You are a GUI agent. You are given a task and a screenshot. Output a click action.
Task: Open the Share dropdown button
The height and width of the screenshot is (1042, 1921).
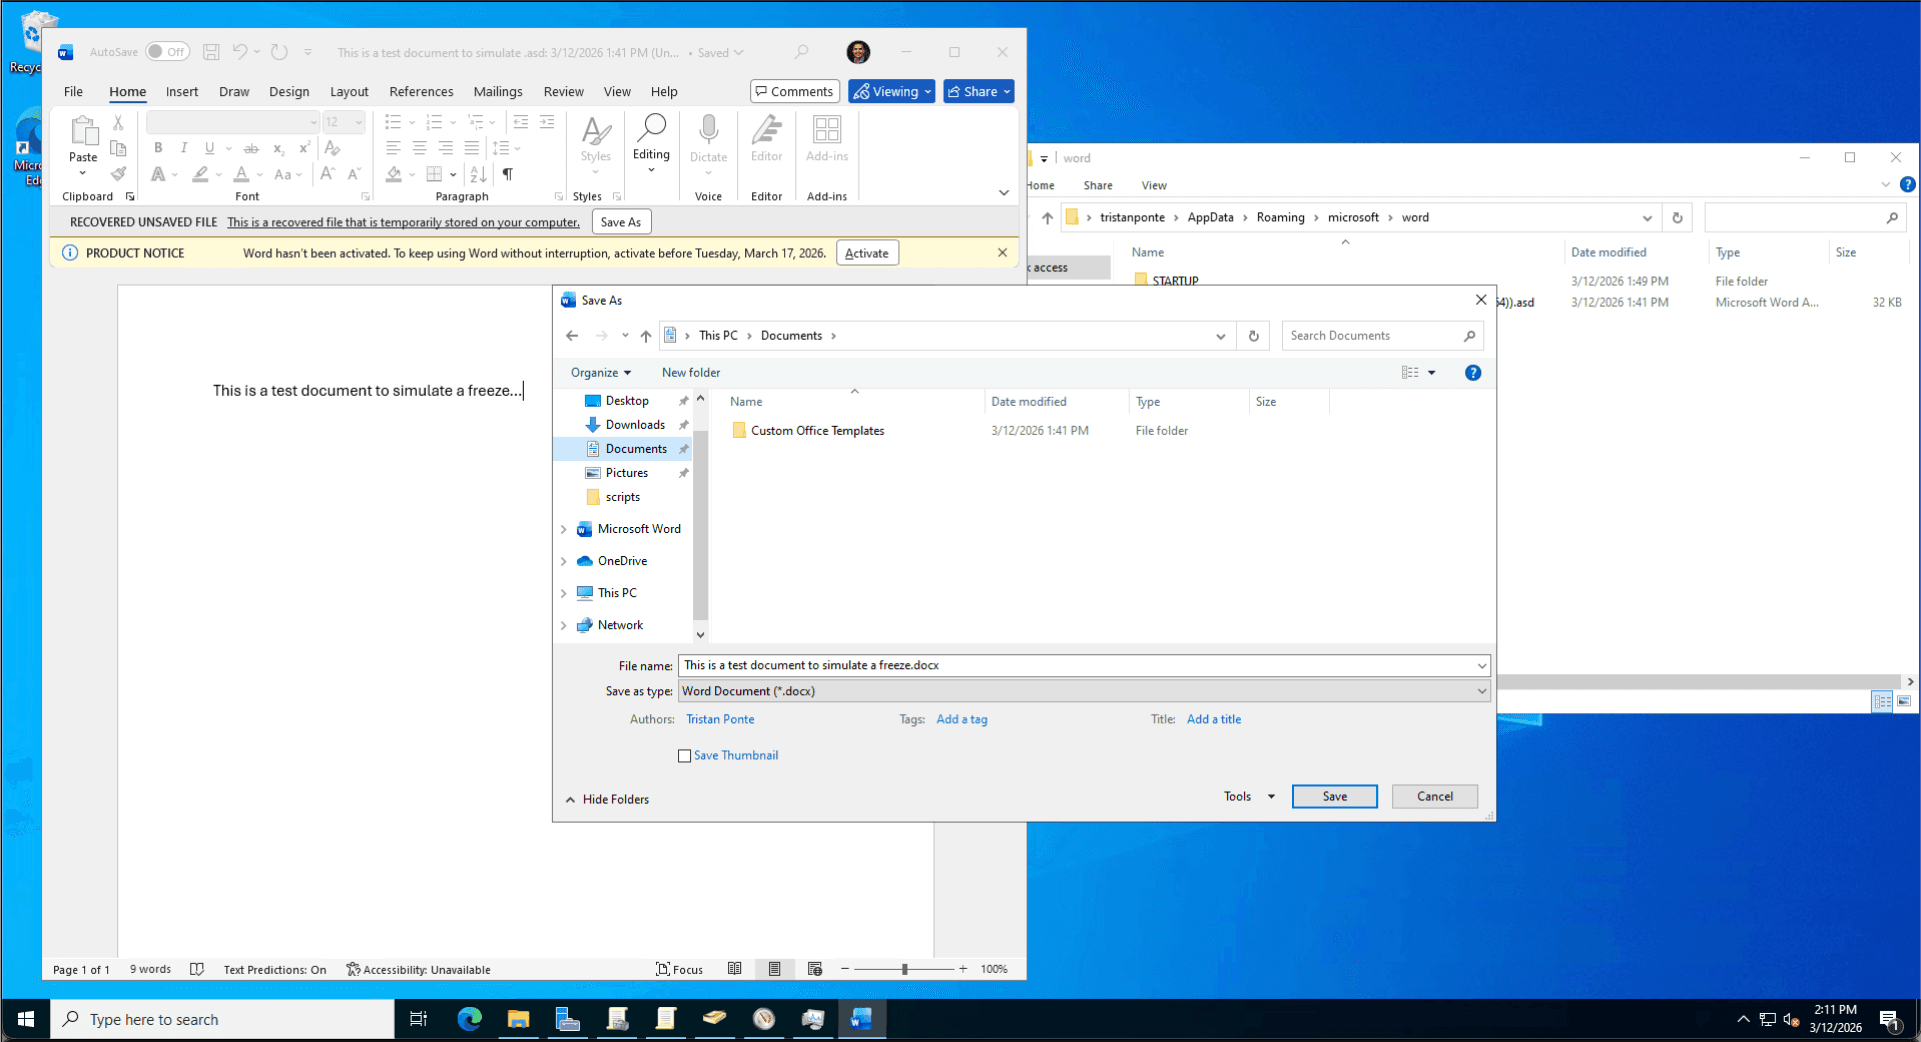pos(979,91)
